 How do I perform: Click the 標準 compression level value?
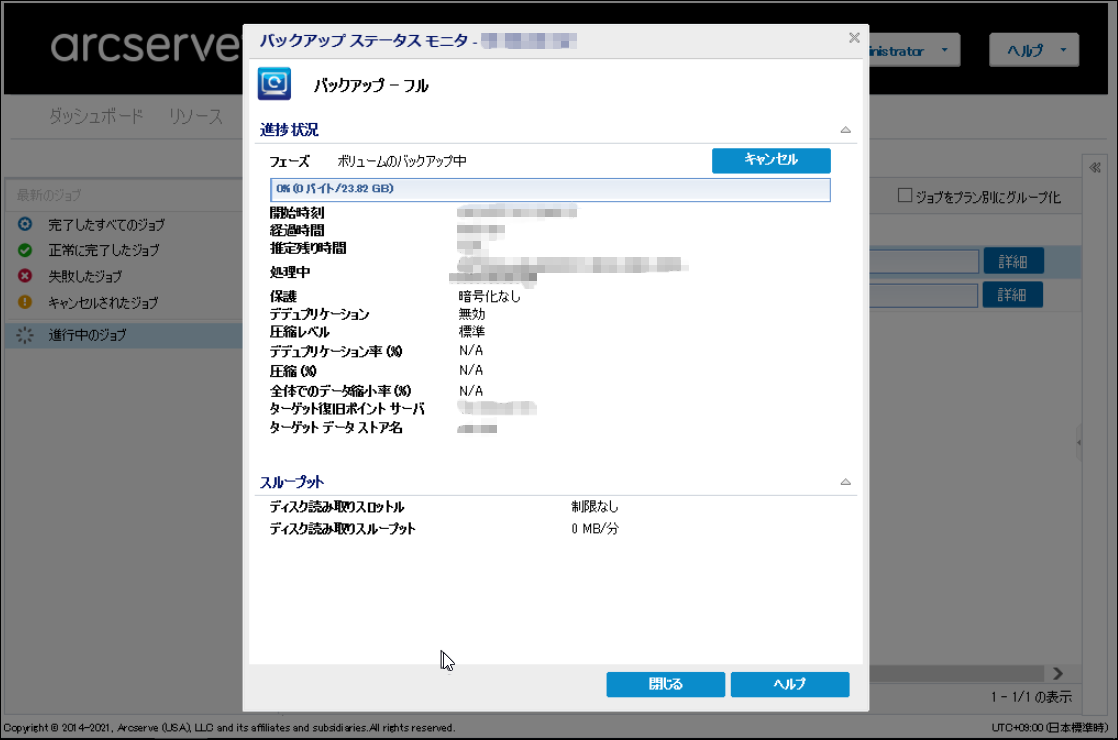coord(471,332)
